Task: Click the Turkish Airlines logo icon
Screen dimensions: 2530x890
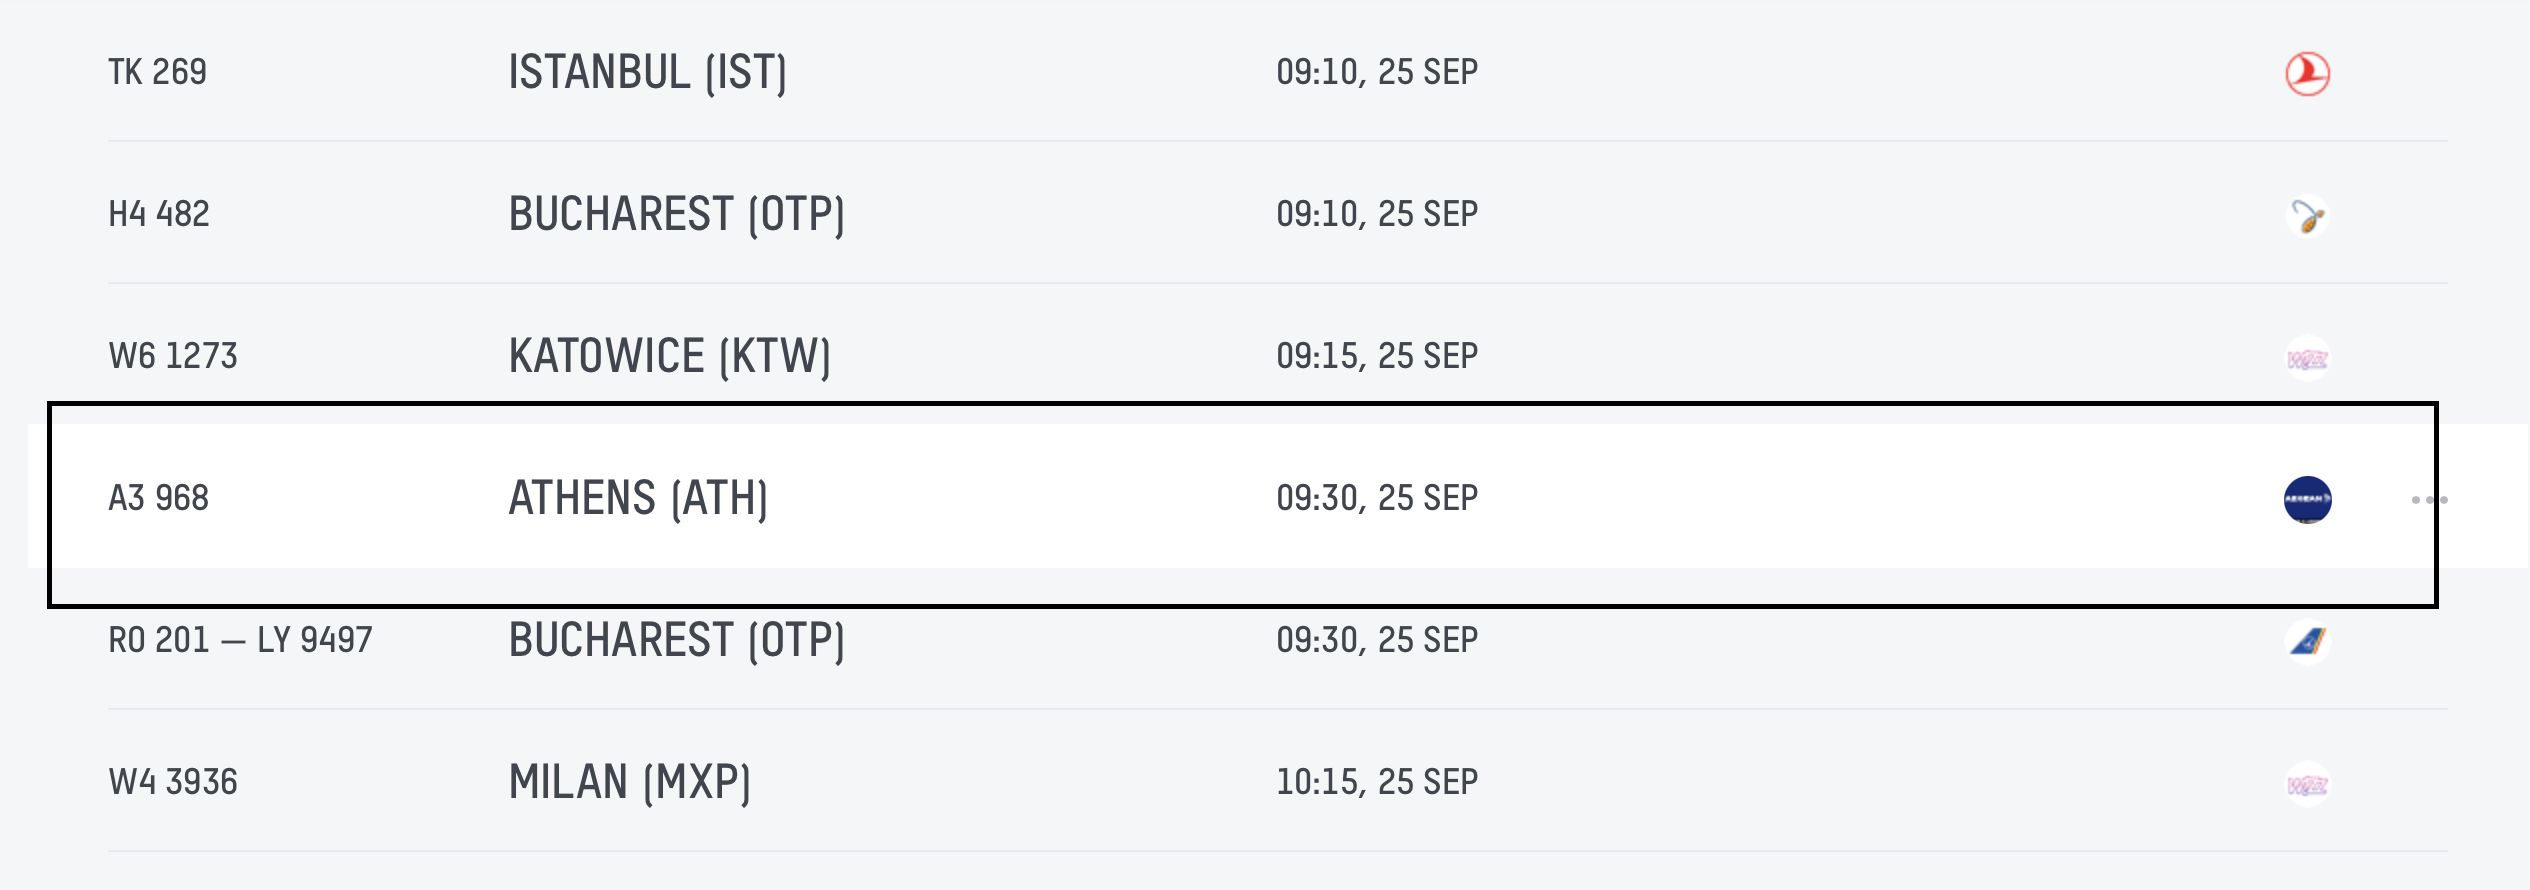Action: 2307,73
